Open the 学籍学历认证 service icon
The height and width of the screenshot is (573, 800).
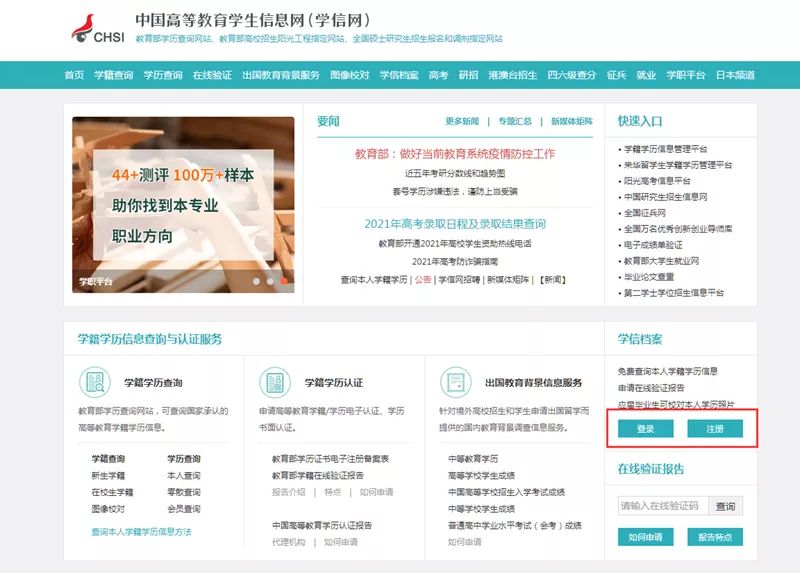pyautogui.click(x=275, y=382)
